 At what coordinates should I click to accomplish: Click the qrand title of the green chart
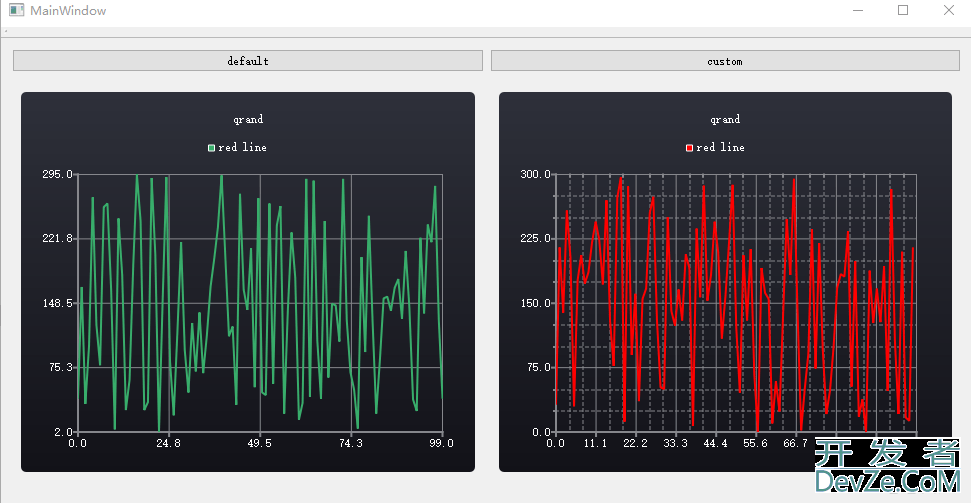tap(248, 120)
